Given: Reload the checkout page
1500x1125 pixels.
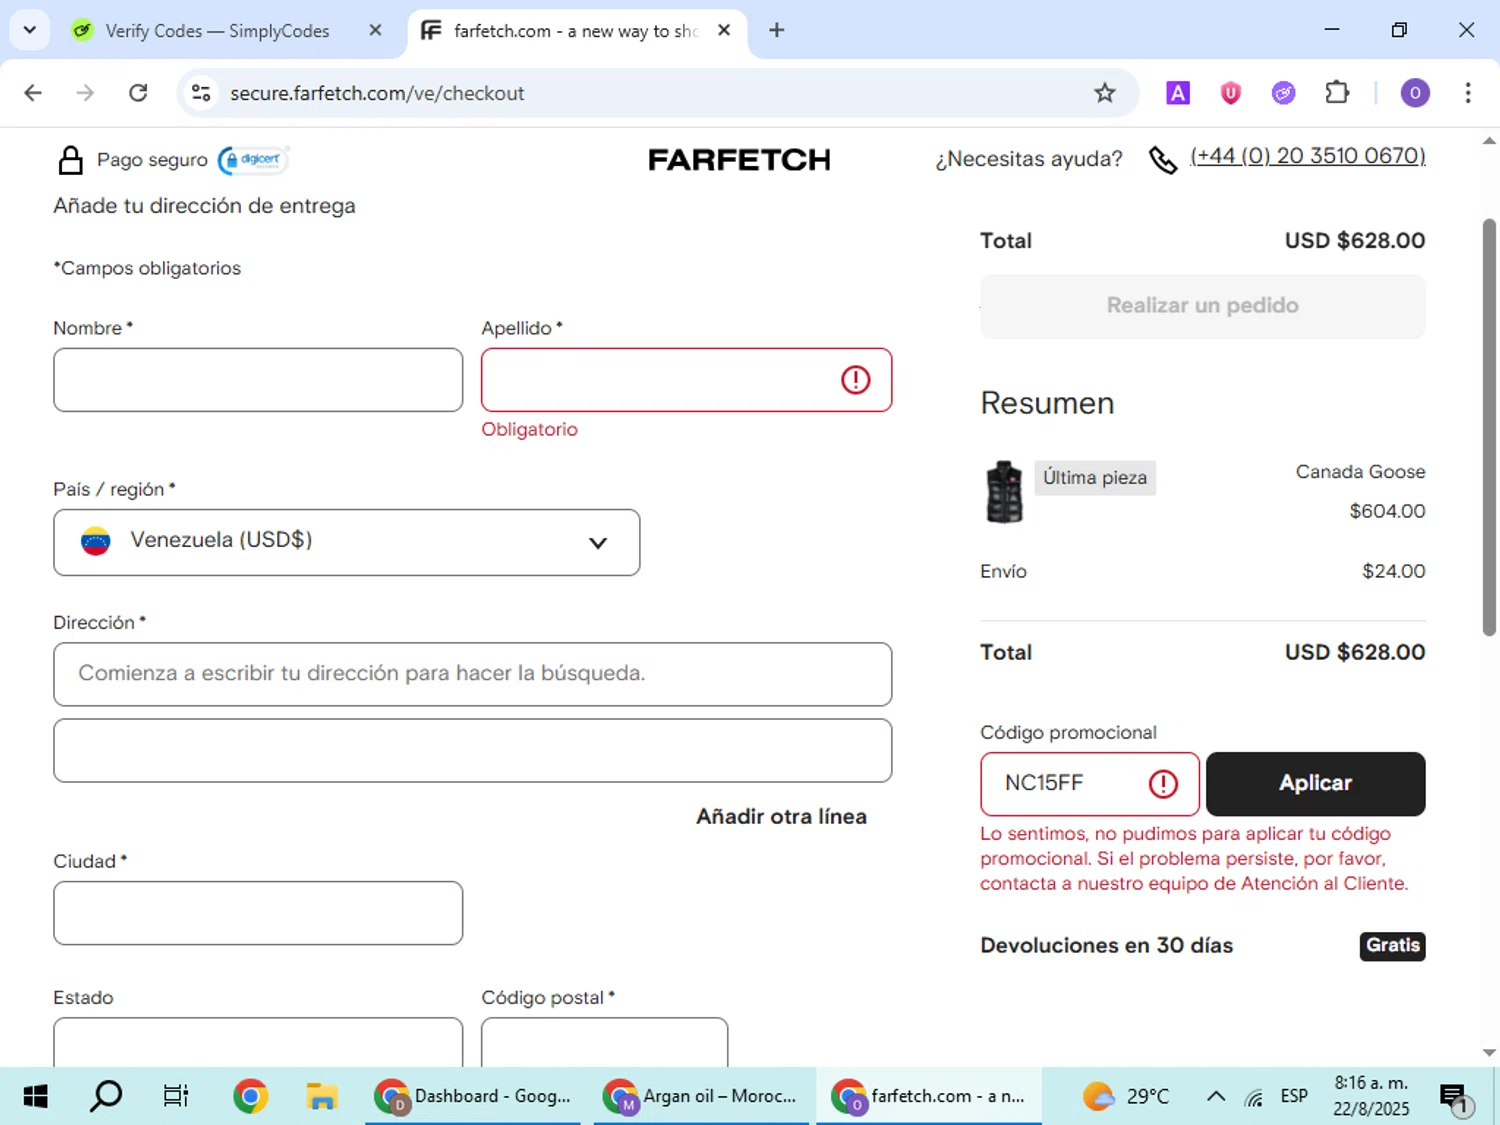Looking at the screenshot, I should [x=138, y=93].
